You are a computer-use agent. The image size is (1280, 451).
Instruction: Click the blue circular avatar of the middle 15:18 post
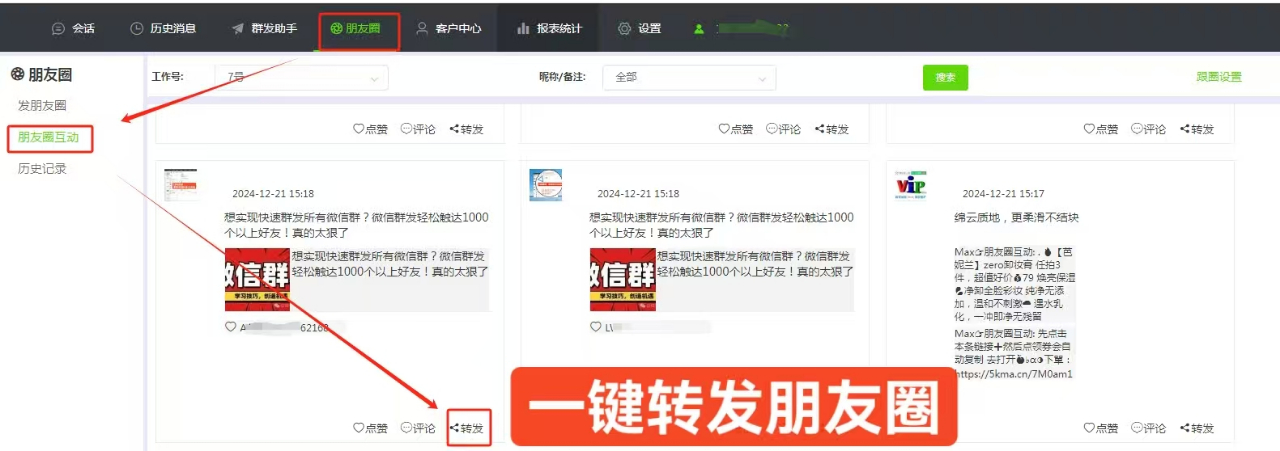pyautogui.click(x=546, y=185)
